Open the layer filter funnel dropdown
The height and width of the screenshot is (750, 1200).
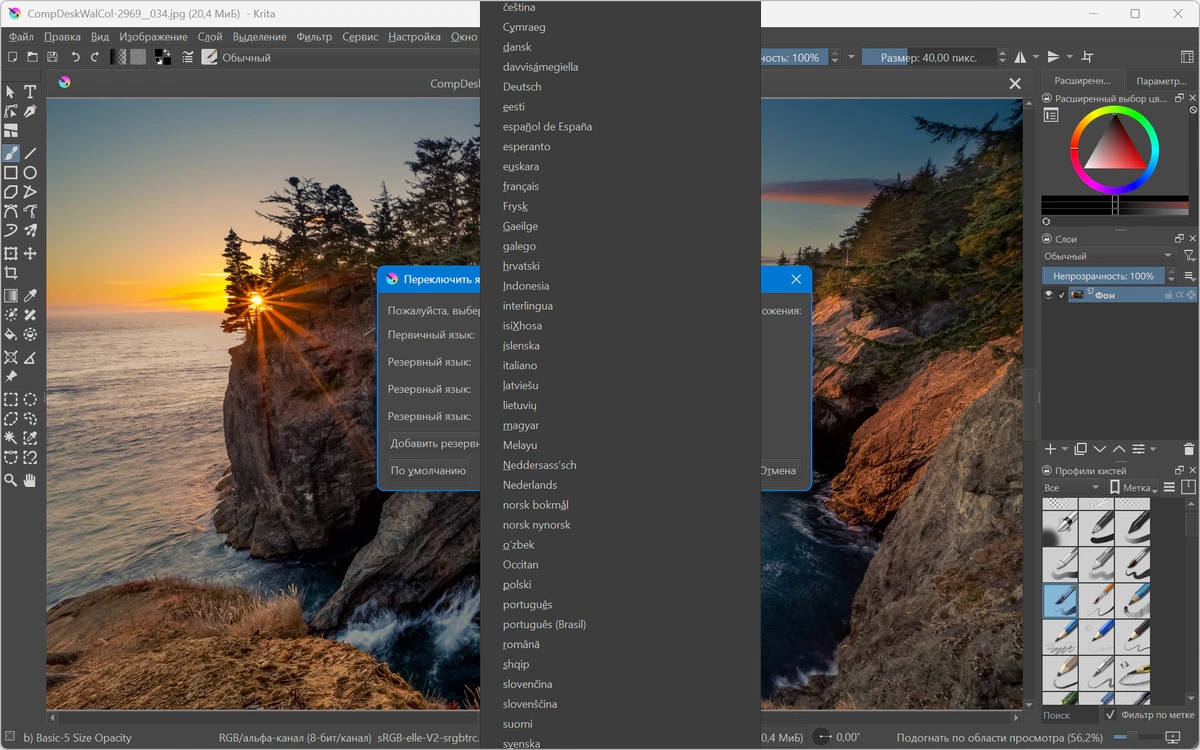[x=1189, y=256]
